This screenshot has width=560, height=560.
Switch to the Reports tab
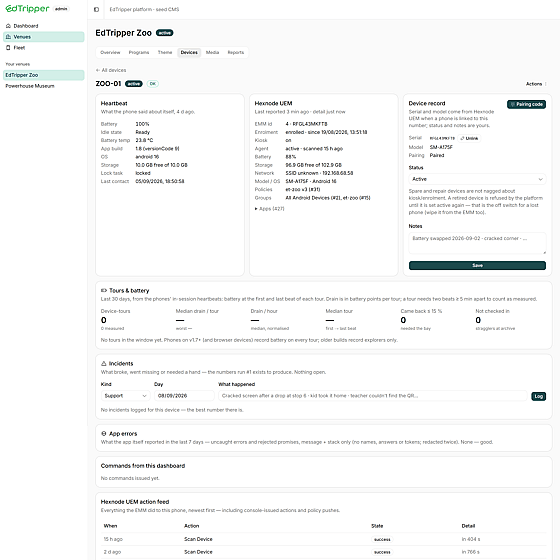click(236, 52)
